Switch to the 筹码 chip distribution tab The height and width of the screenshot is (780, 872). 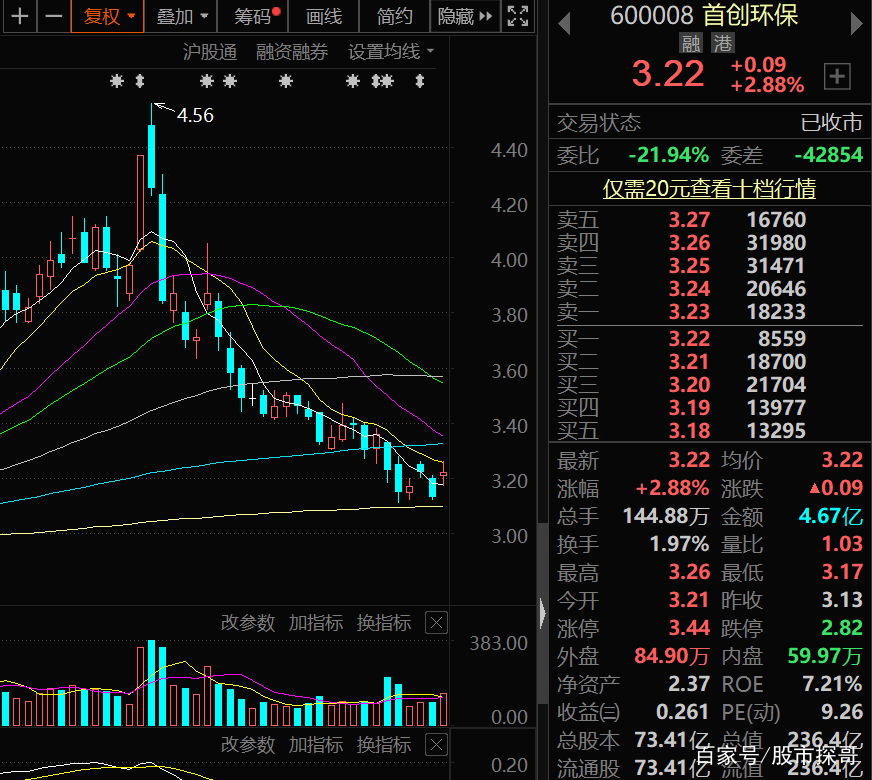coord(256,16)
